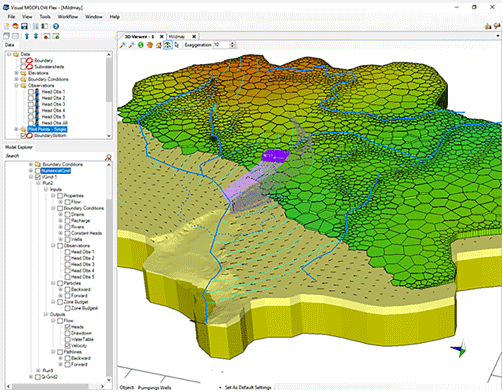Screen dimensions: 503x392
Task: Select the Data panel tab
Action: (x=10, y=45)
